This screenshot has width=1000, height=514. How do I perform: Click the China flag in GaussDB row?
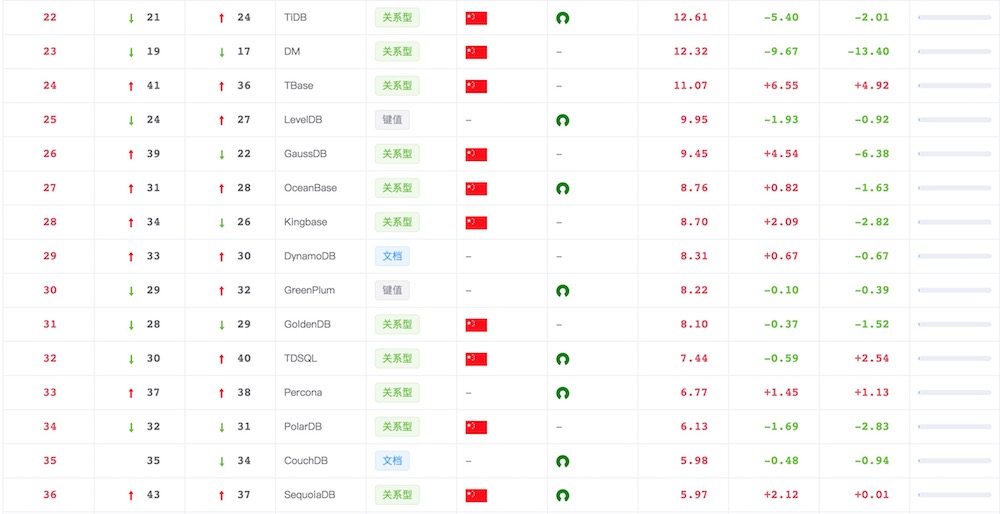pos(476,154)
